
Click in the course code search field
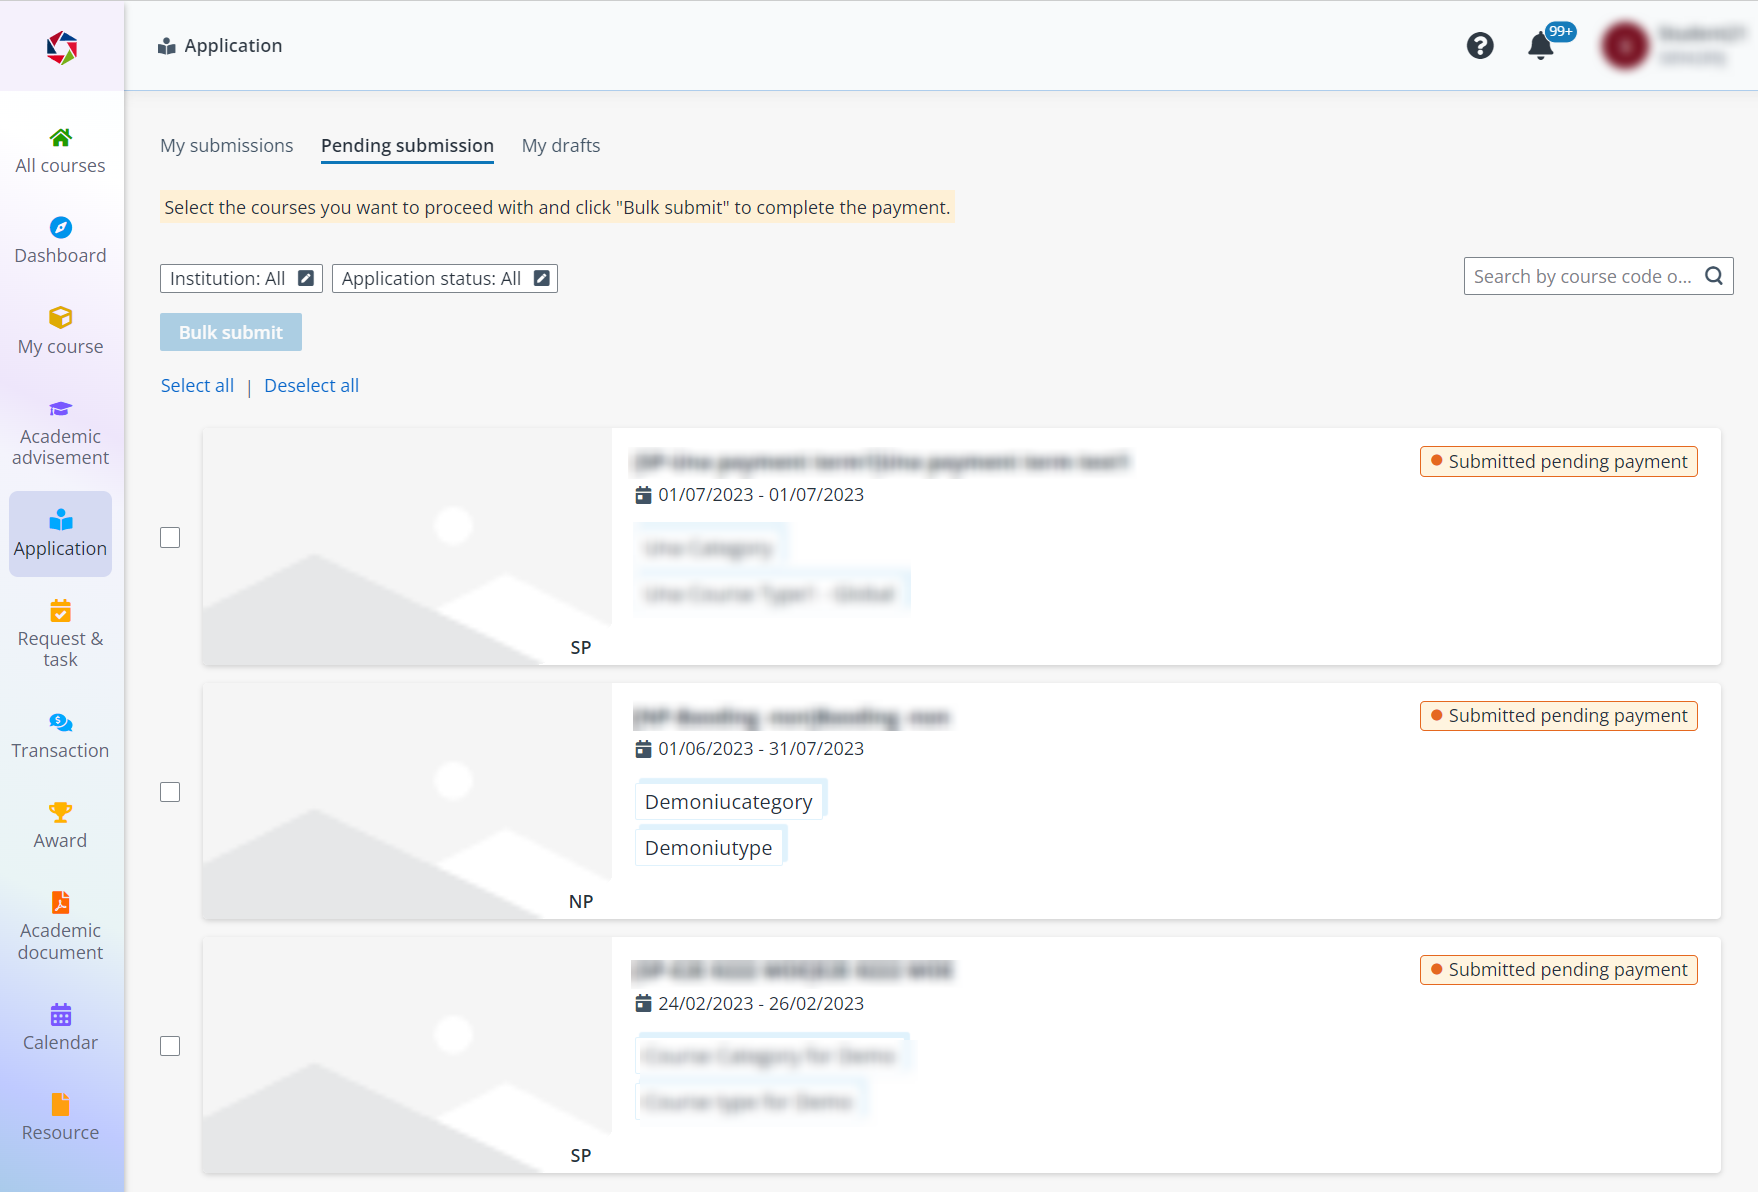1582,277
